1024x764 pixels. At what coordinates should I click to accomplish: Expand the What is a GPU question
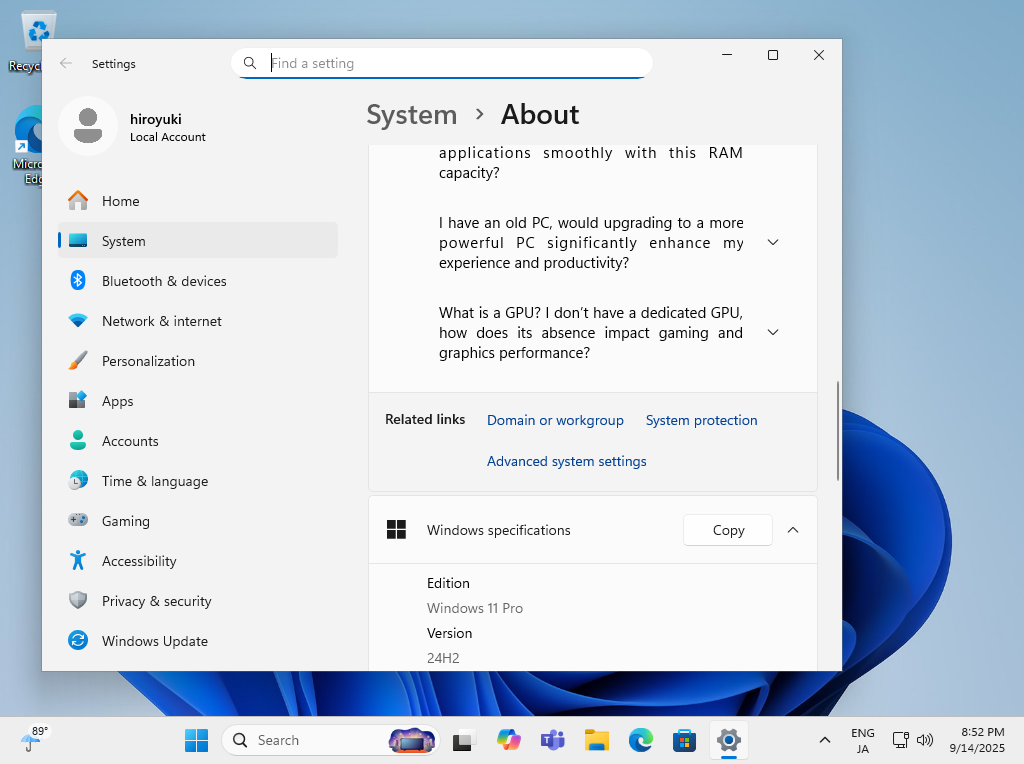click(x=773, y=332)
